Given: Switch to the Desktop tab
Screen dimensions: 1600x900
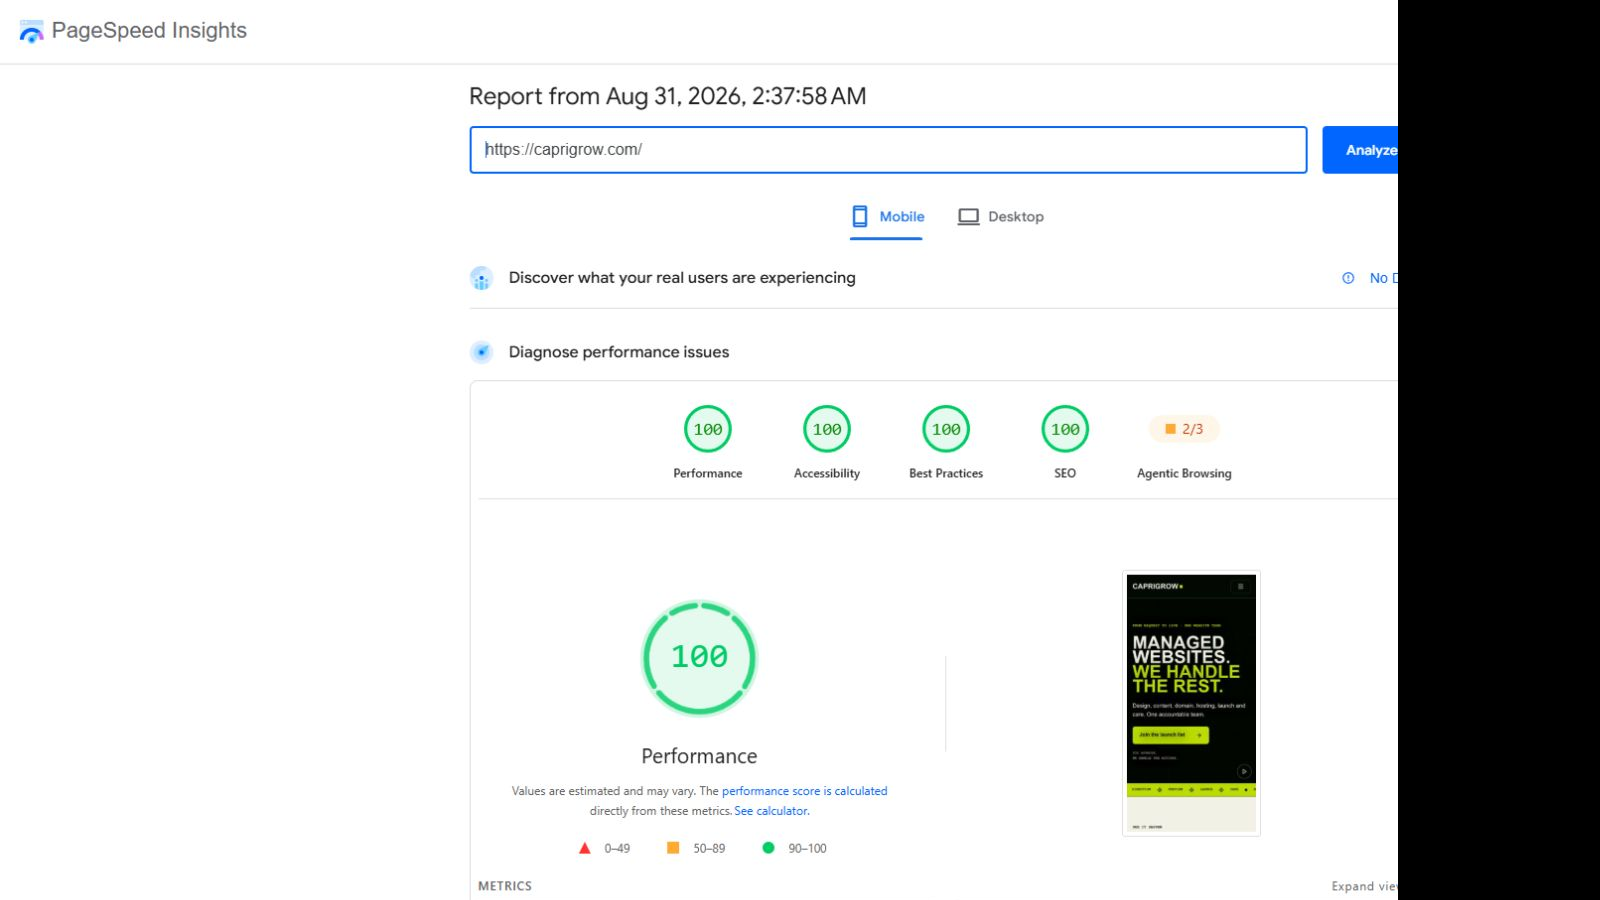Looking at the screenshot, I should 1000,217.
